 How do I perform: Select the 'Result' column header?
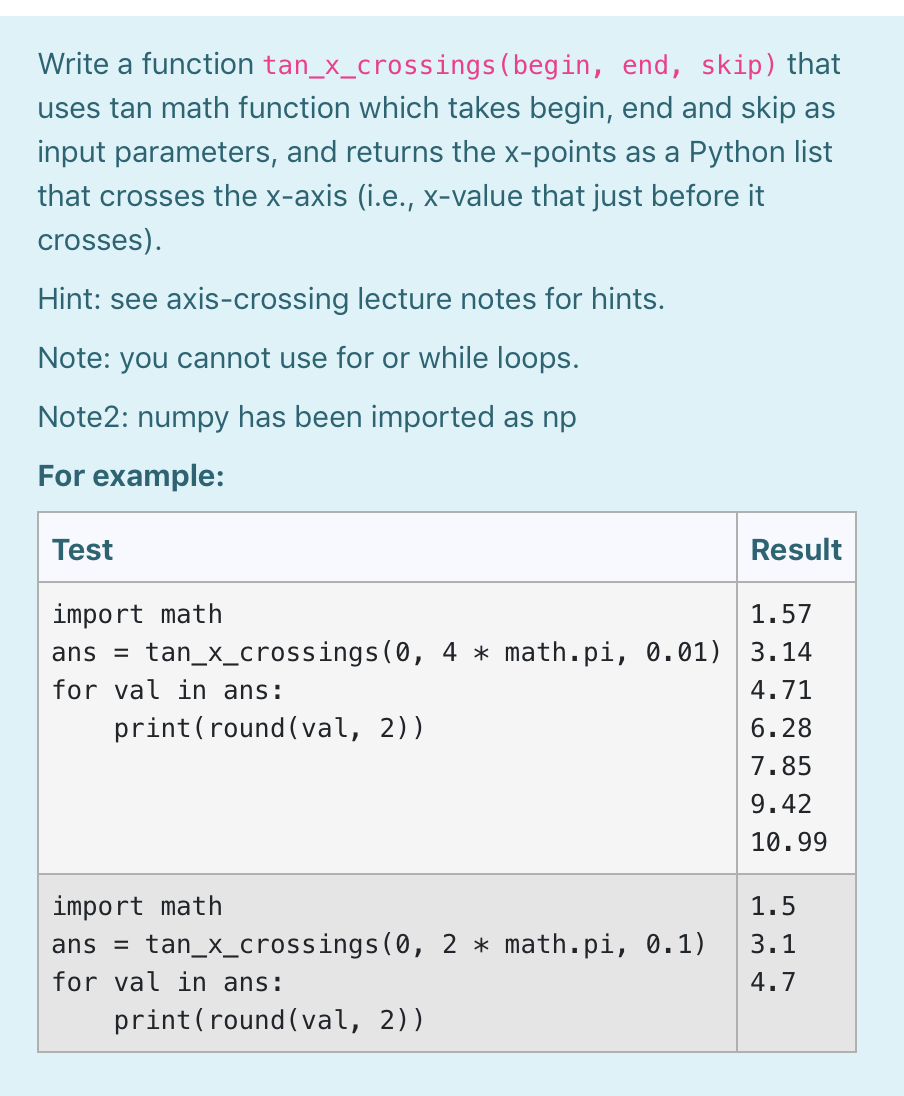point(796,549)
